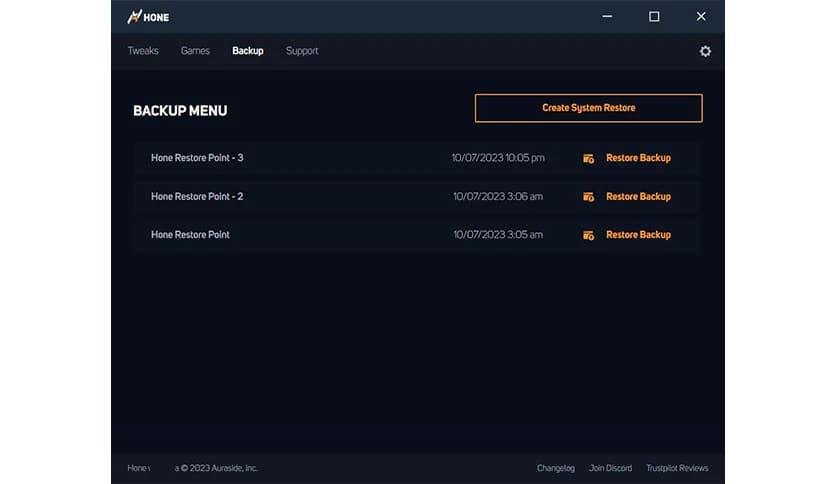Maximize the Hone window
This screenshot has width=836, height=484.
[x=654, y=17]
